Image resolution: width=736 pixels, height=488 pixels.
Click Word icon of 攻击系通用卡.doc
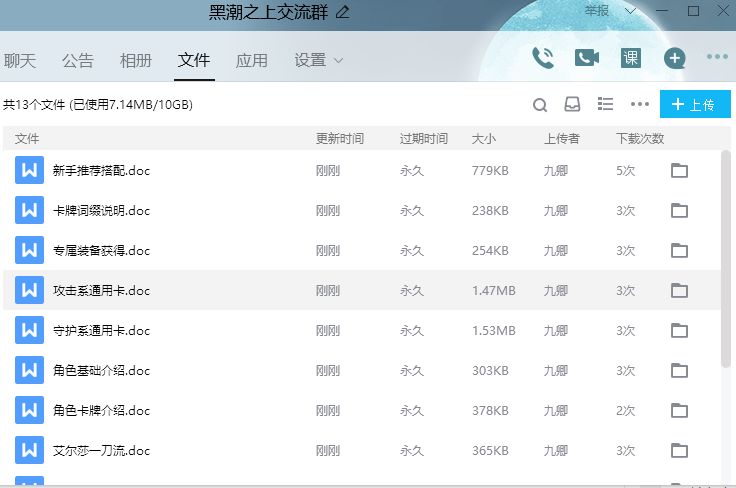pyautogui.click(x=29, y=290)
